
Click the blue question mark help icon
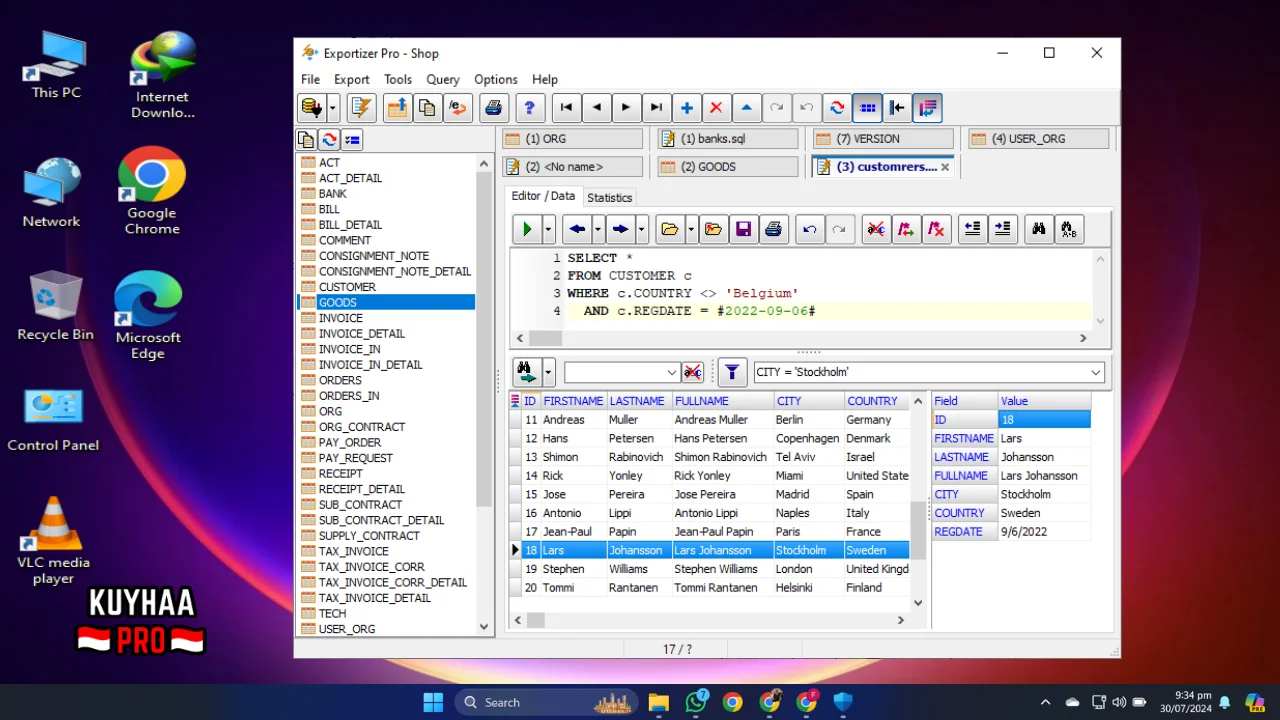pyautogui.click(x=530, y=108)
